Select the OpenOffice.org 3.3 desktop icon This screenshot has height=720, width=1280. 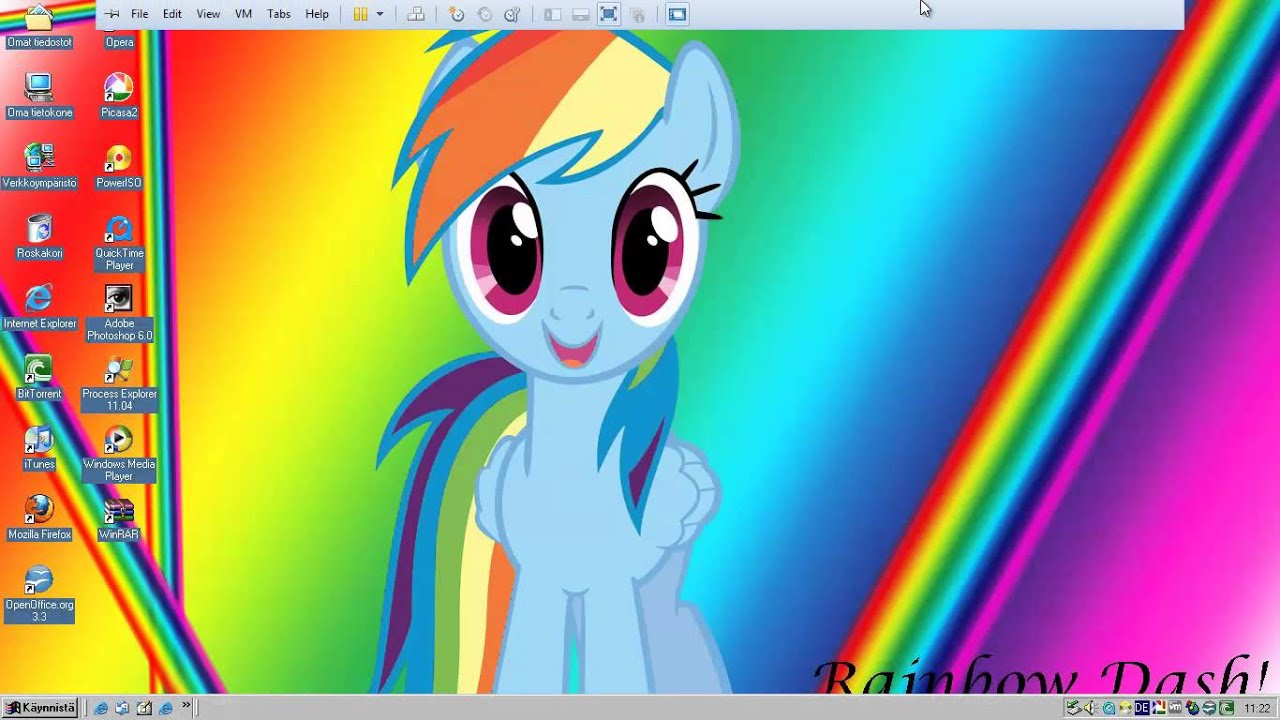click(39, 594)
